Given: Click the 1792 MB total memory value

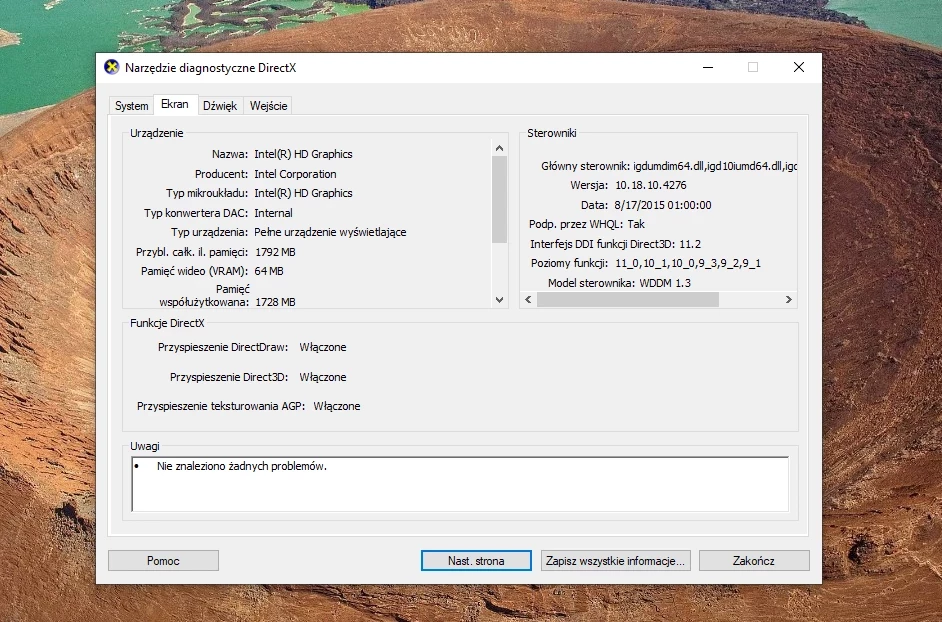Looking at the screenshot, I should [275, 252].
